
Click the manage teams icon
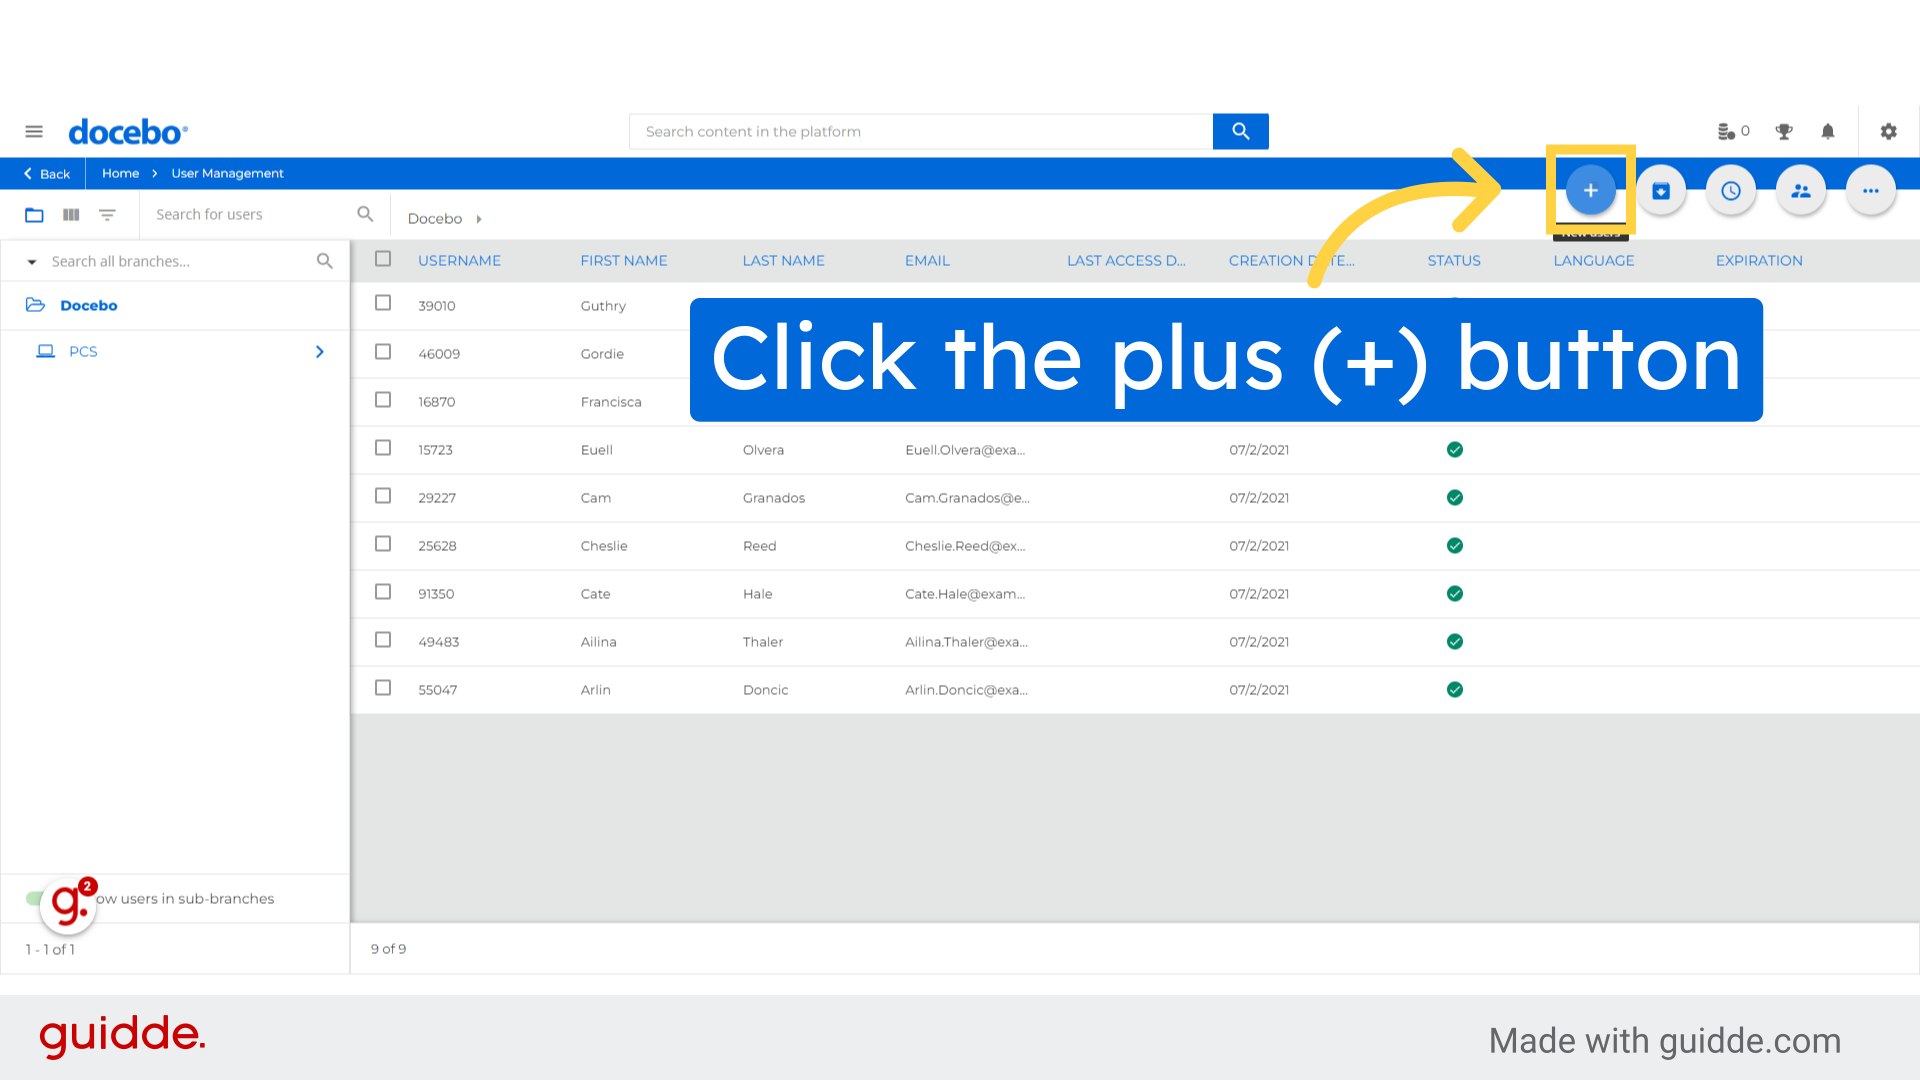coord(1800,190)
